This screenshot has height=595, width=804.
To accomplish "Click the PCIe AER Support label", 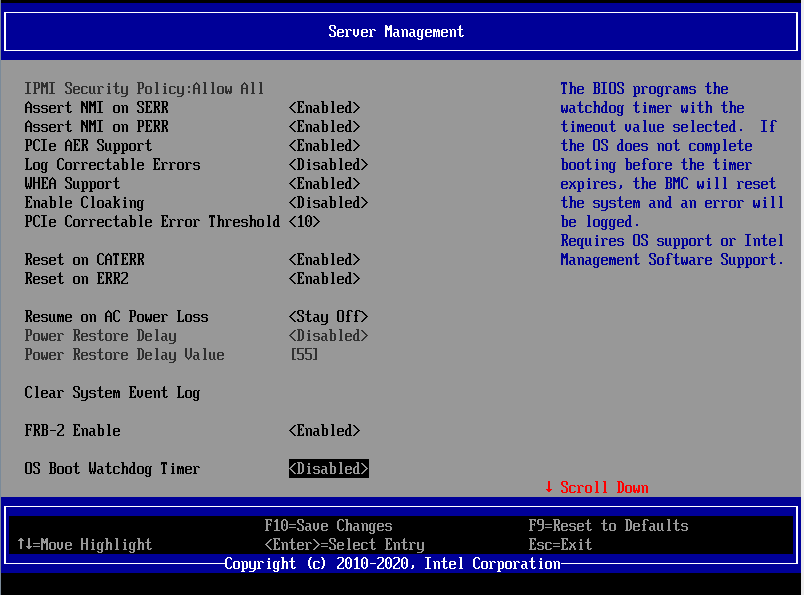I will tap(88, 146).
